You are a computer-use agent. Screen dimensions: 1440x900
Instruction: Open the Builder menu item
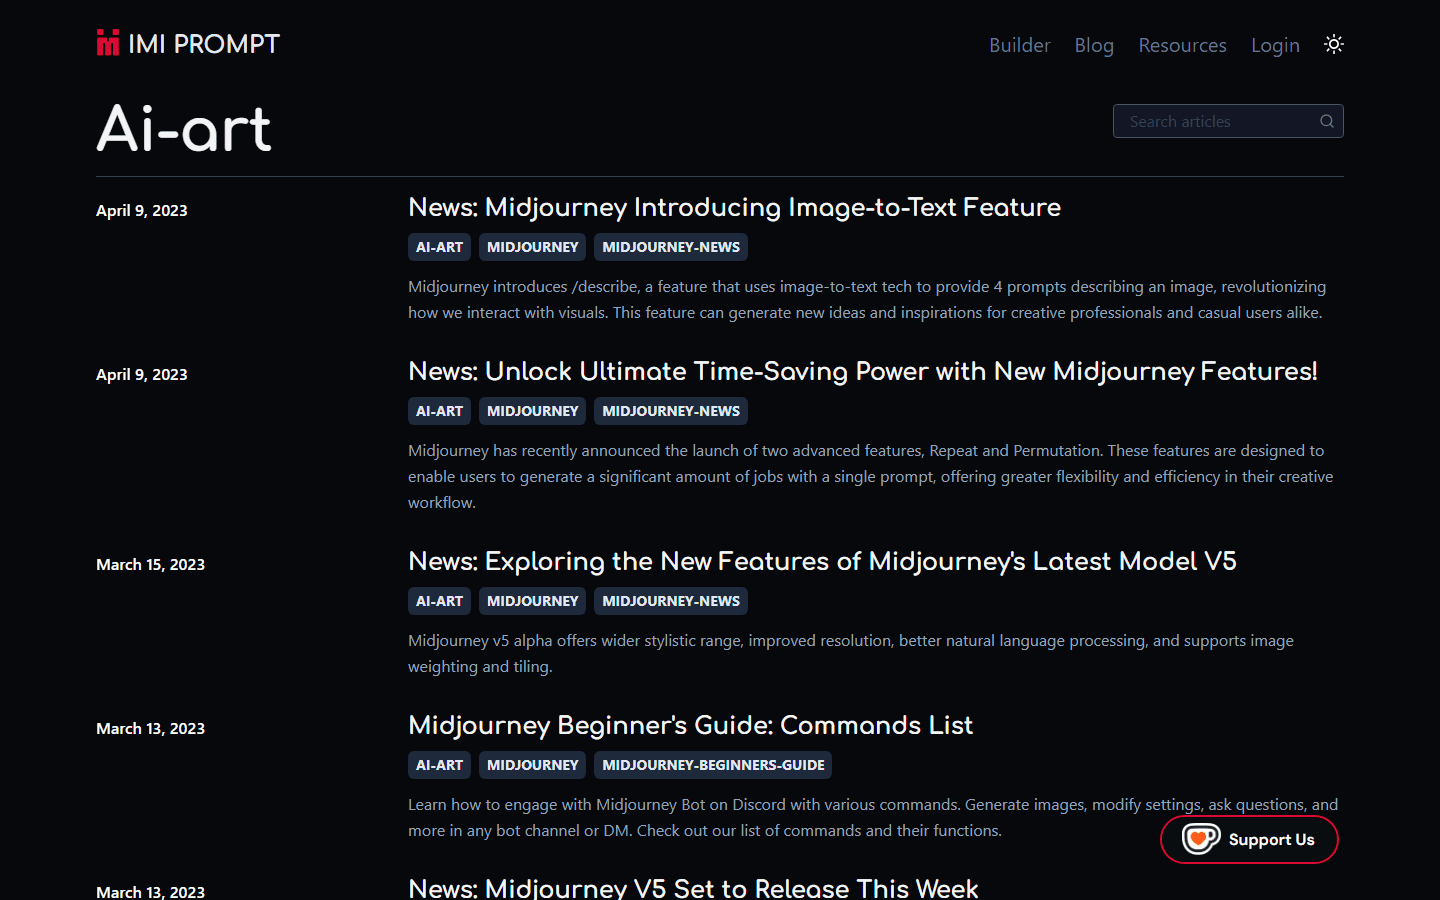(1019, 45)
